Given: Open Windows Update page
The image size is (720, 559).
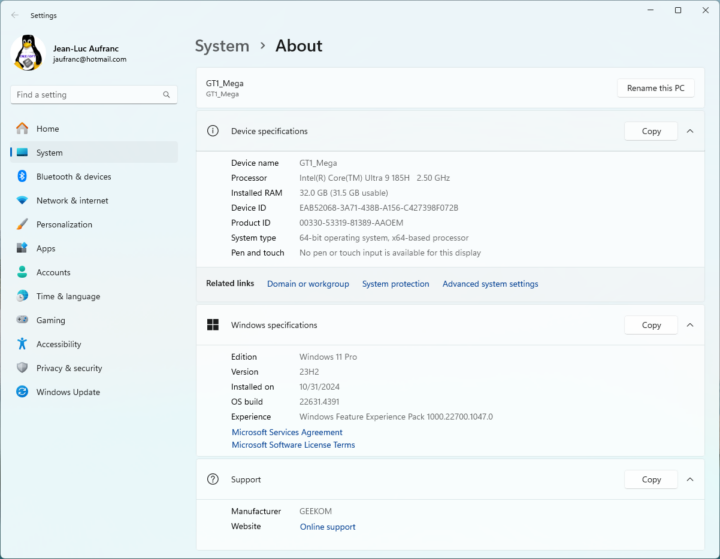Looking at the screenshot, I should click(94, 391).
